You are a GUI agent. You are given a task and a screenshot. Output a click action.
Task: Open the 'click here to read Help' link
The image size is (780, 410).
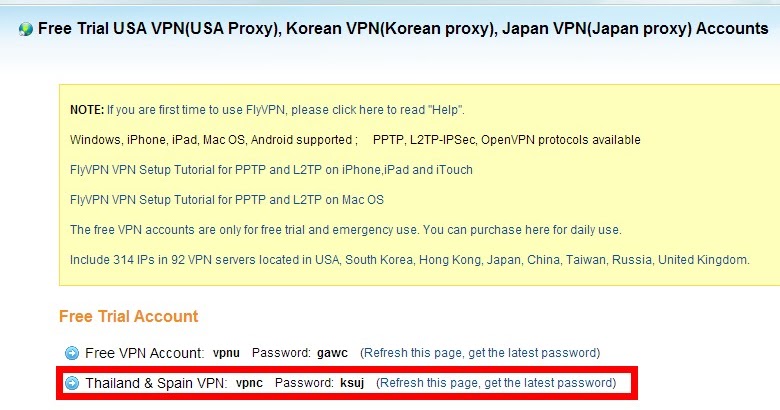click(378, 110)
